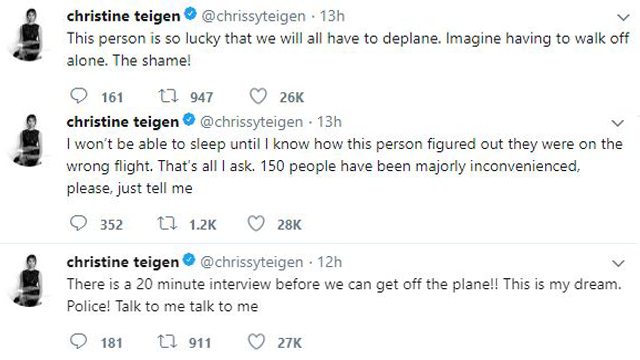640x360 pixels.
Task: Click the avatar beside the '20 minute interview' tweet
Action: (x=29, y=281)
